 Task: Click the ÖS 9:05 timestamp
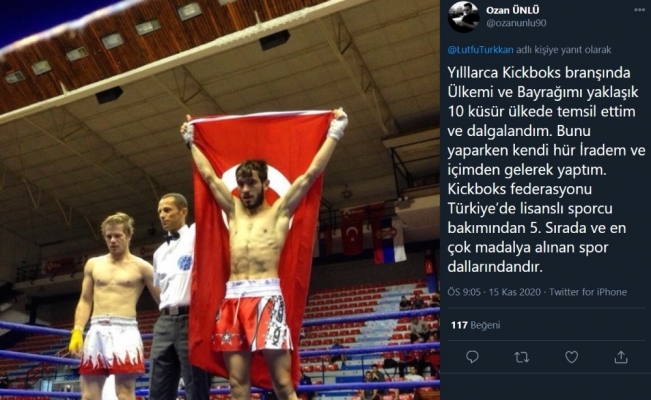(x=464, y=292)
